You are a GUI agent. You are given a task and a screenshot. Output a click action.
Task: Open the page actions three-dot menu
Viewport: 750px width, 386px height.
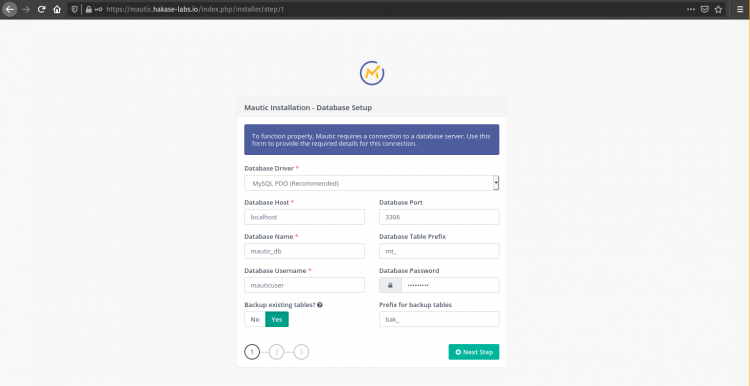coord(691,9)
